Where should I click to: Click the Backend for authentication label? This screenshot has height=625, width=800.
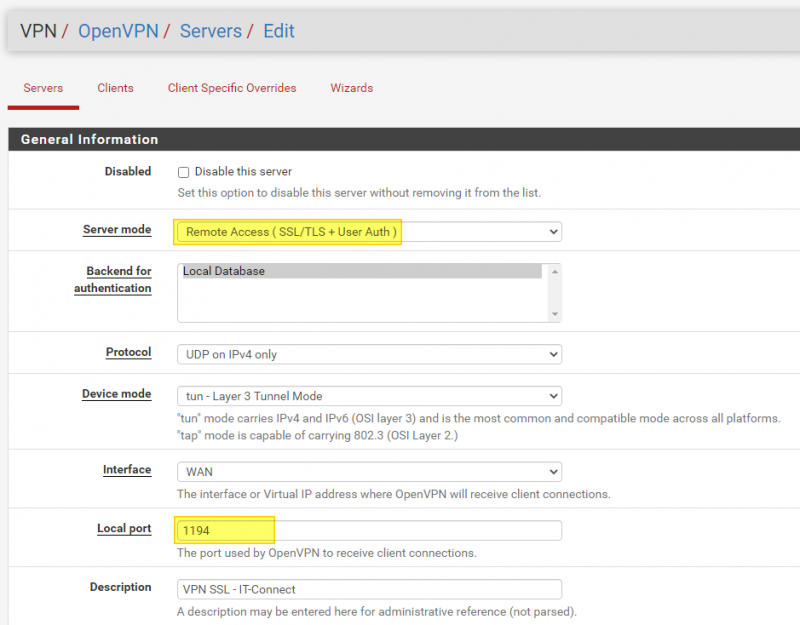click(113, 280)
